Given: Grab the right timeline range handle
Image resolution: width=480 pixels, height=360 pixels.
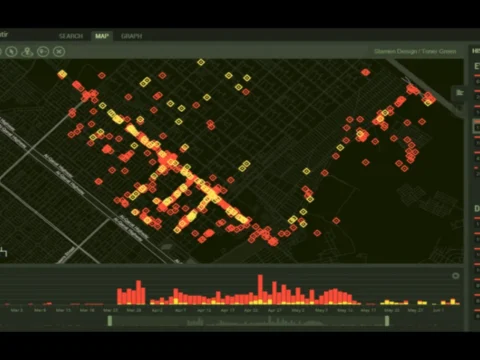Looking at the screenshot, I should point(387,321).
